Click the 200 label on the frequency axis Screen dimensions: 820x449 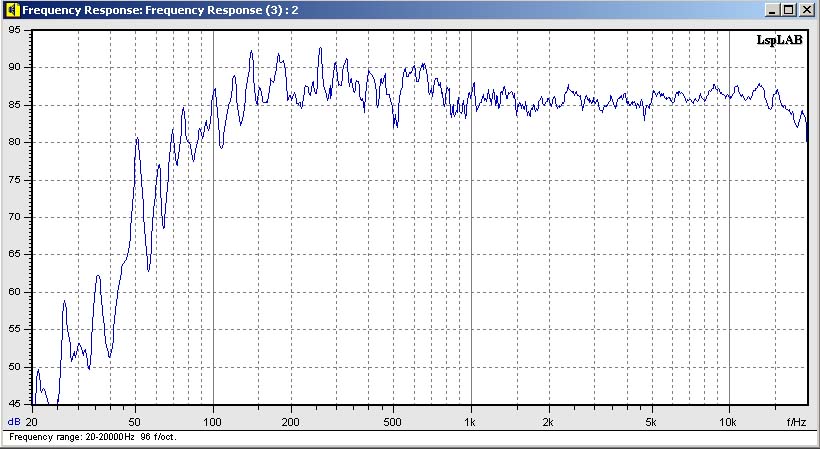pos(290,422)
